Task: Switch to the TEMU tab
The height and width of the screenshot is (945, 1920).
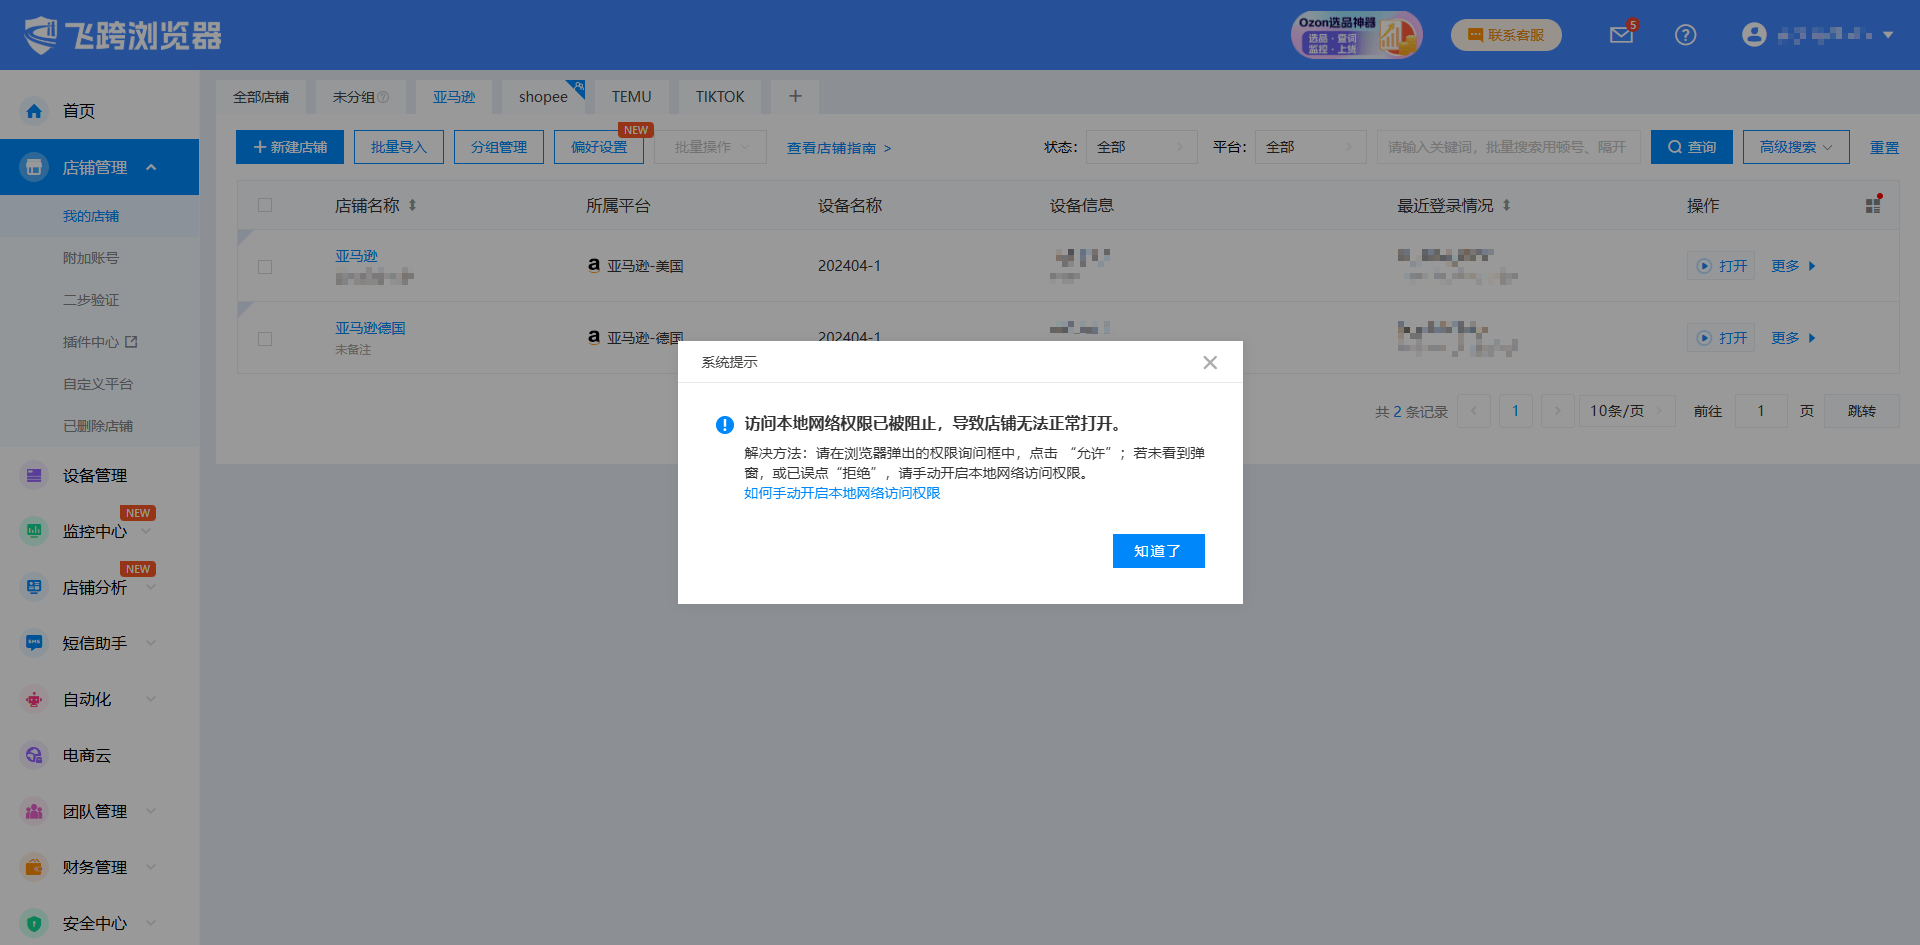Action: pos(631,97)
